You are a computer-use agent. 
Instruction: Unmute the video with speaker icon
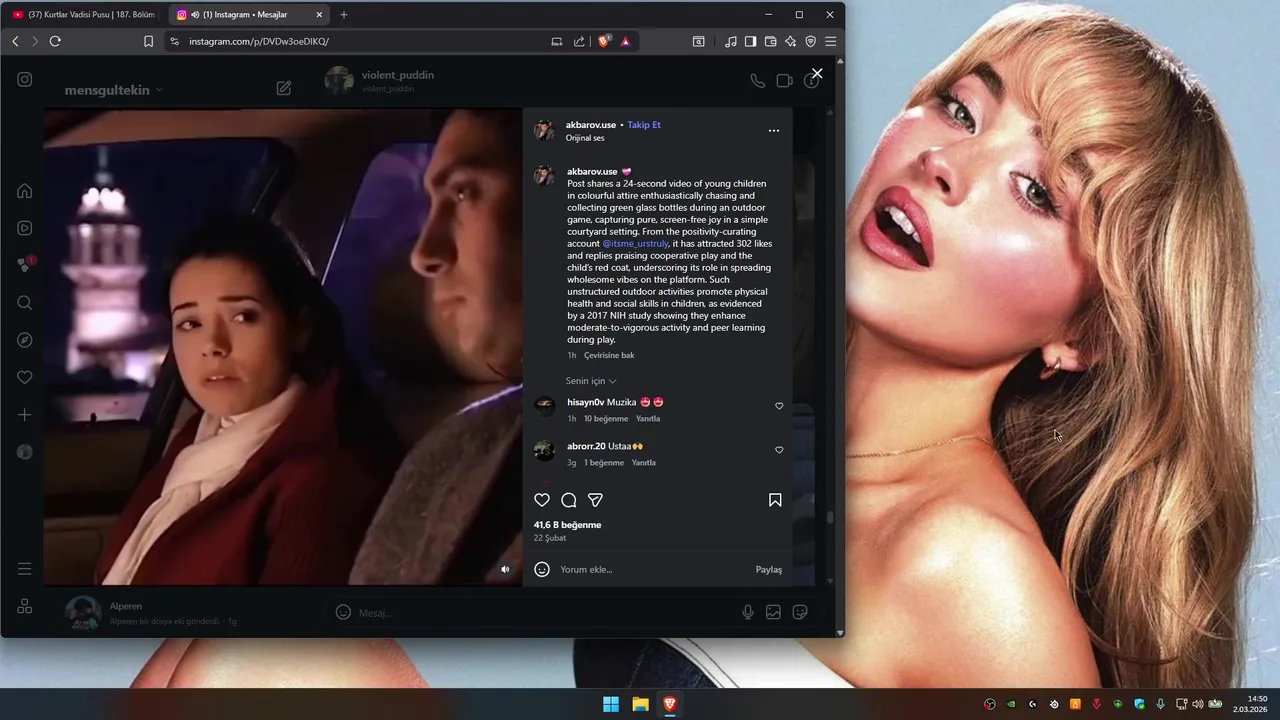[505, 569]
